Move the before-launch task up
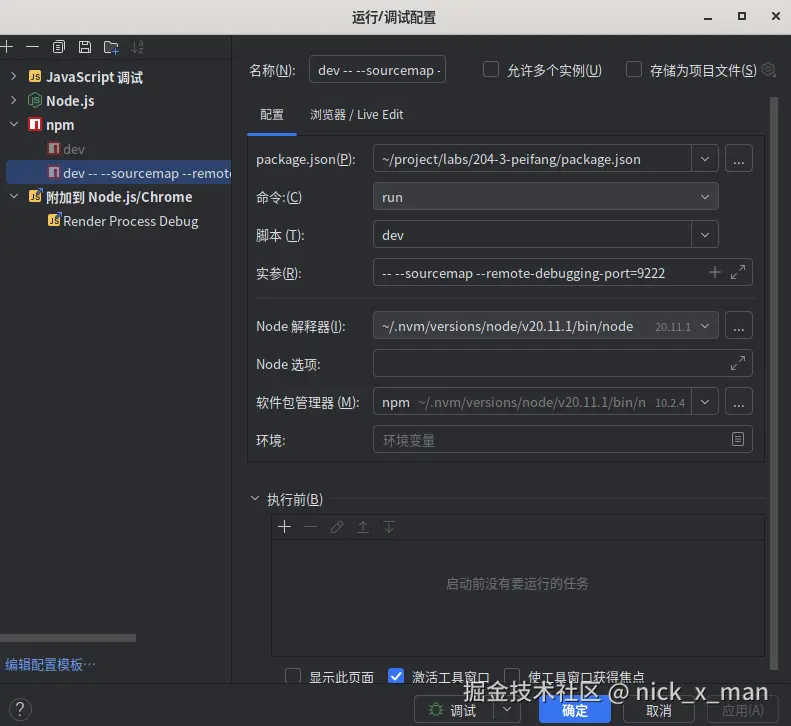Screen dimensions: 791x726 coord(363,527)
